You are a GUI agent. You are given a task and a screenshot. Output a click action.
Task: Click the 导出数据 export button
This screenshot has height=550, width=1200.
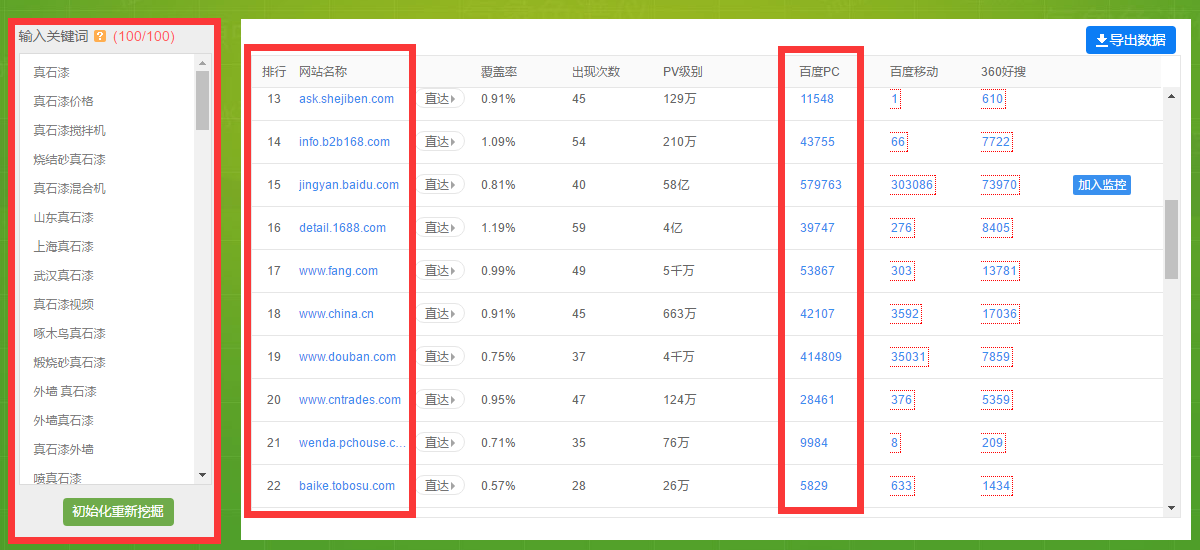point(1131,40)
